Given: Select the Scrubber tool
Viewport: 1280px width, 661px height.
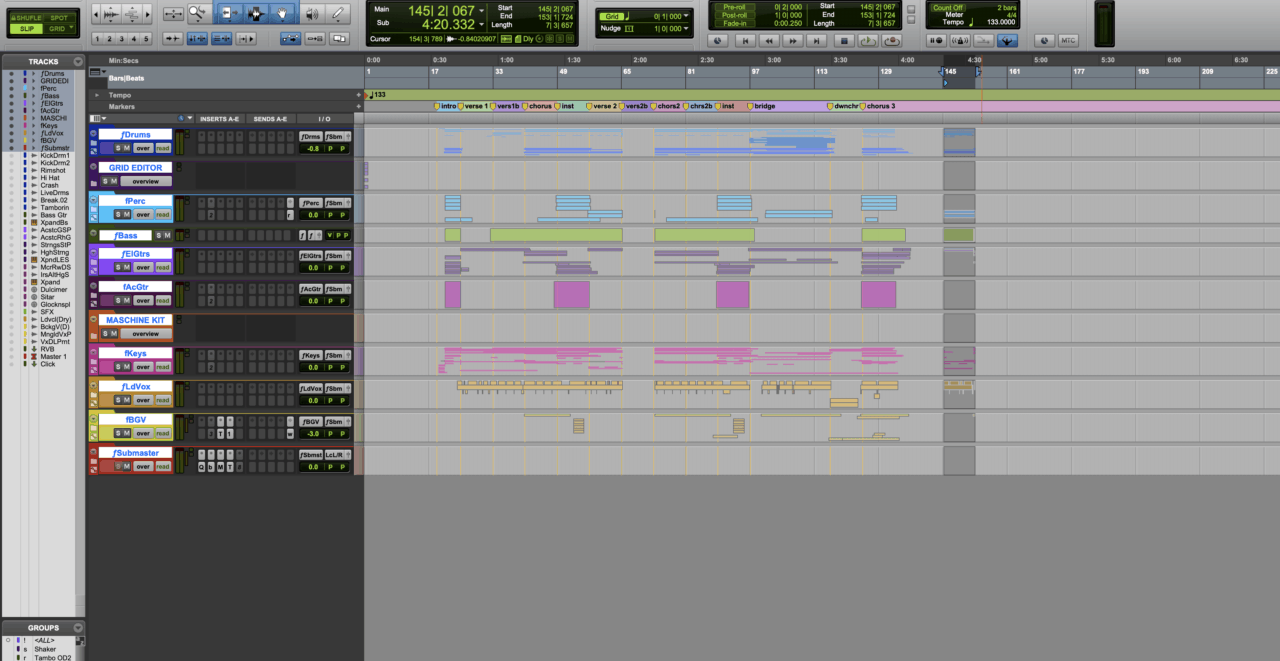Looking at the screenshot, I should click(x=310, y=14).
